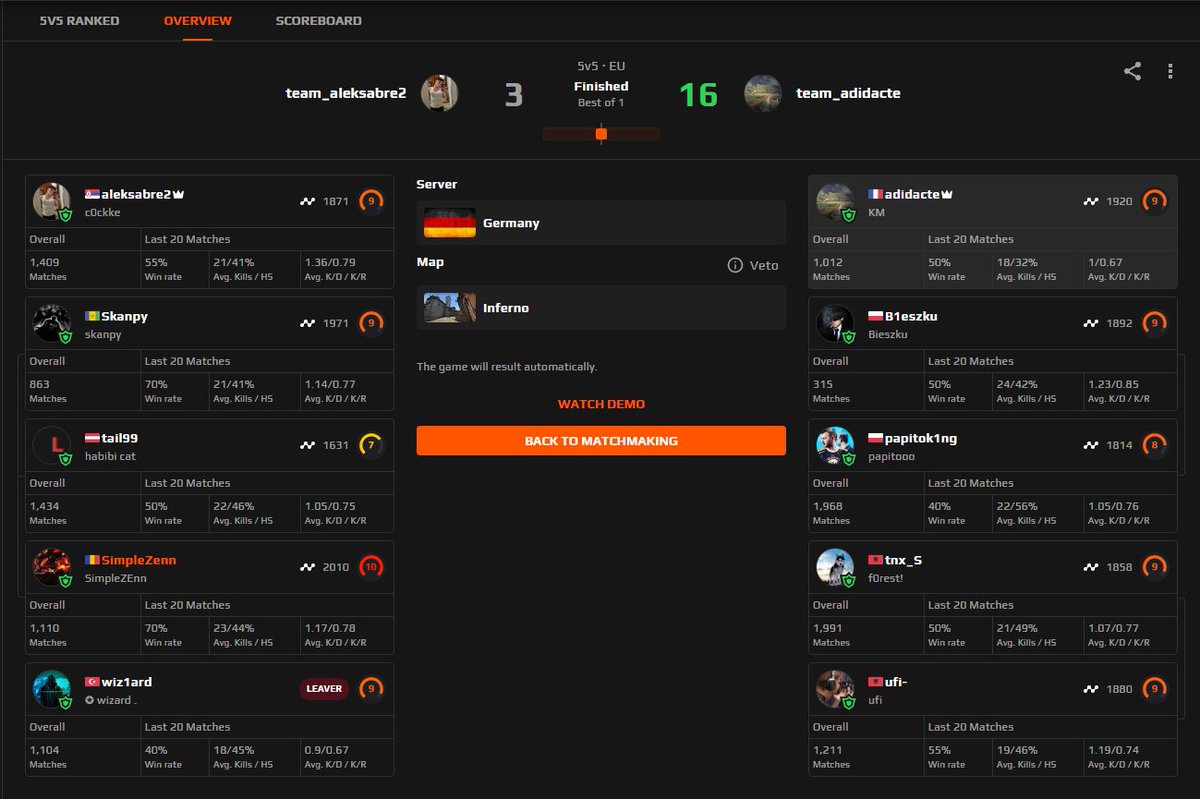Viewport: 1200px width, 799px height.
Task: Click Skanpy skill level 9 badge
Action: [372, 323]
